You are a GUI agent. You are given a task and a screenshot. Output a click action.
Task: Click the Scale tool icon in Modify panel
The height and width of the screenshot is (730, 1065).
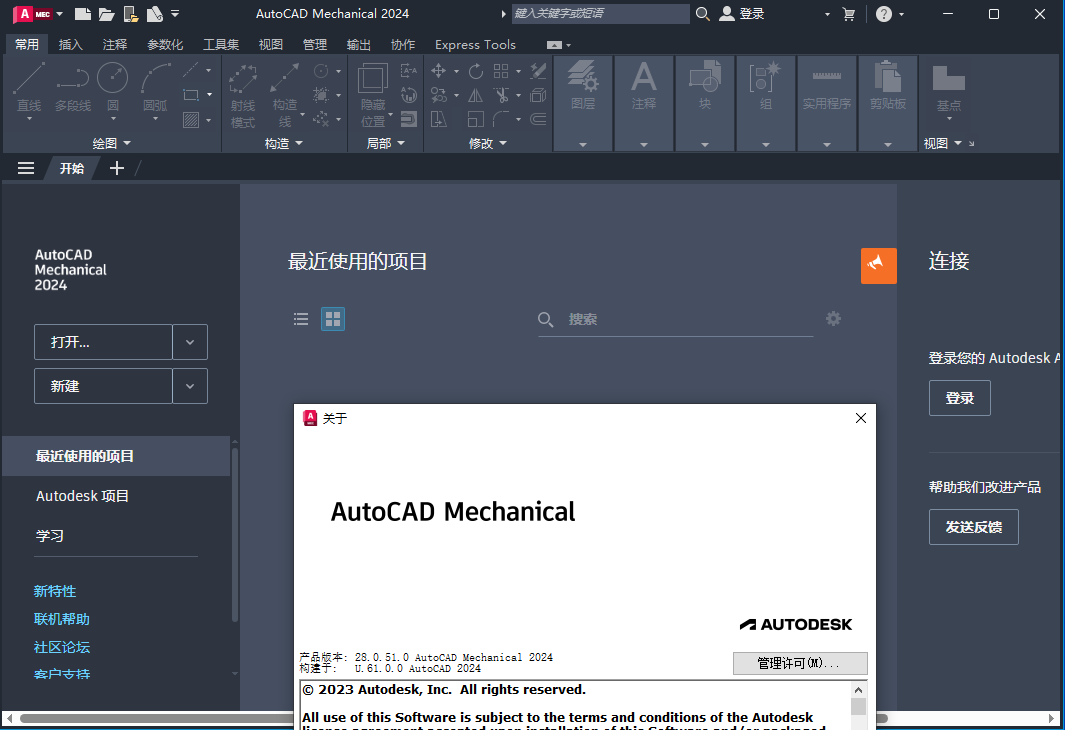475,120
